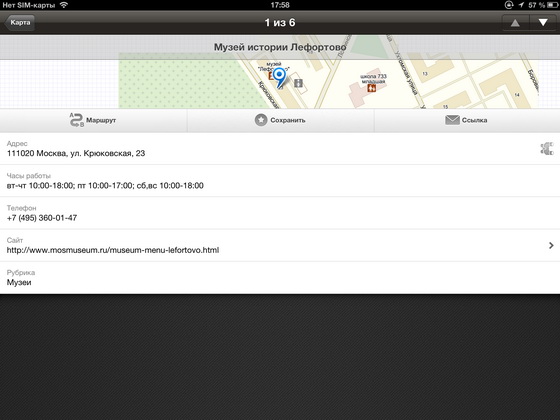Tap the Часы работы hours row

(280, 181)
